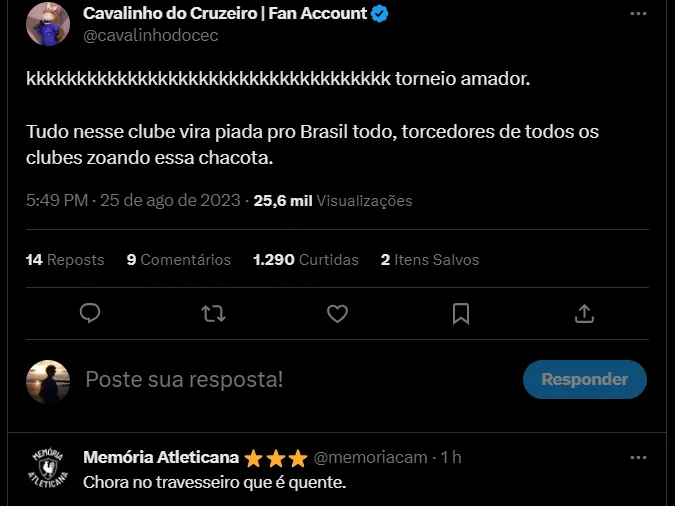Click the Memória Atleticana profile avatar
Screen dimensions: 675x506
point(47,468)
